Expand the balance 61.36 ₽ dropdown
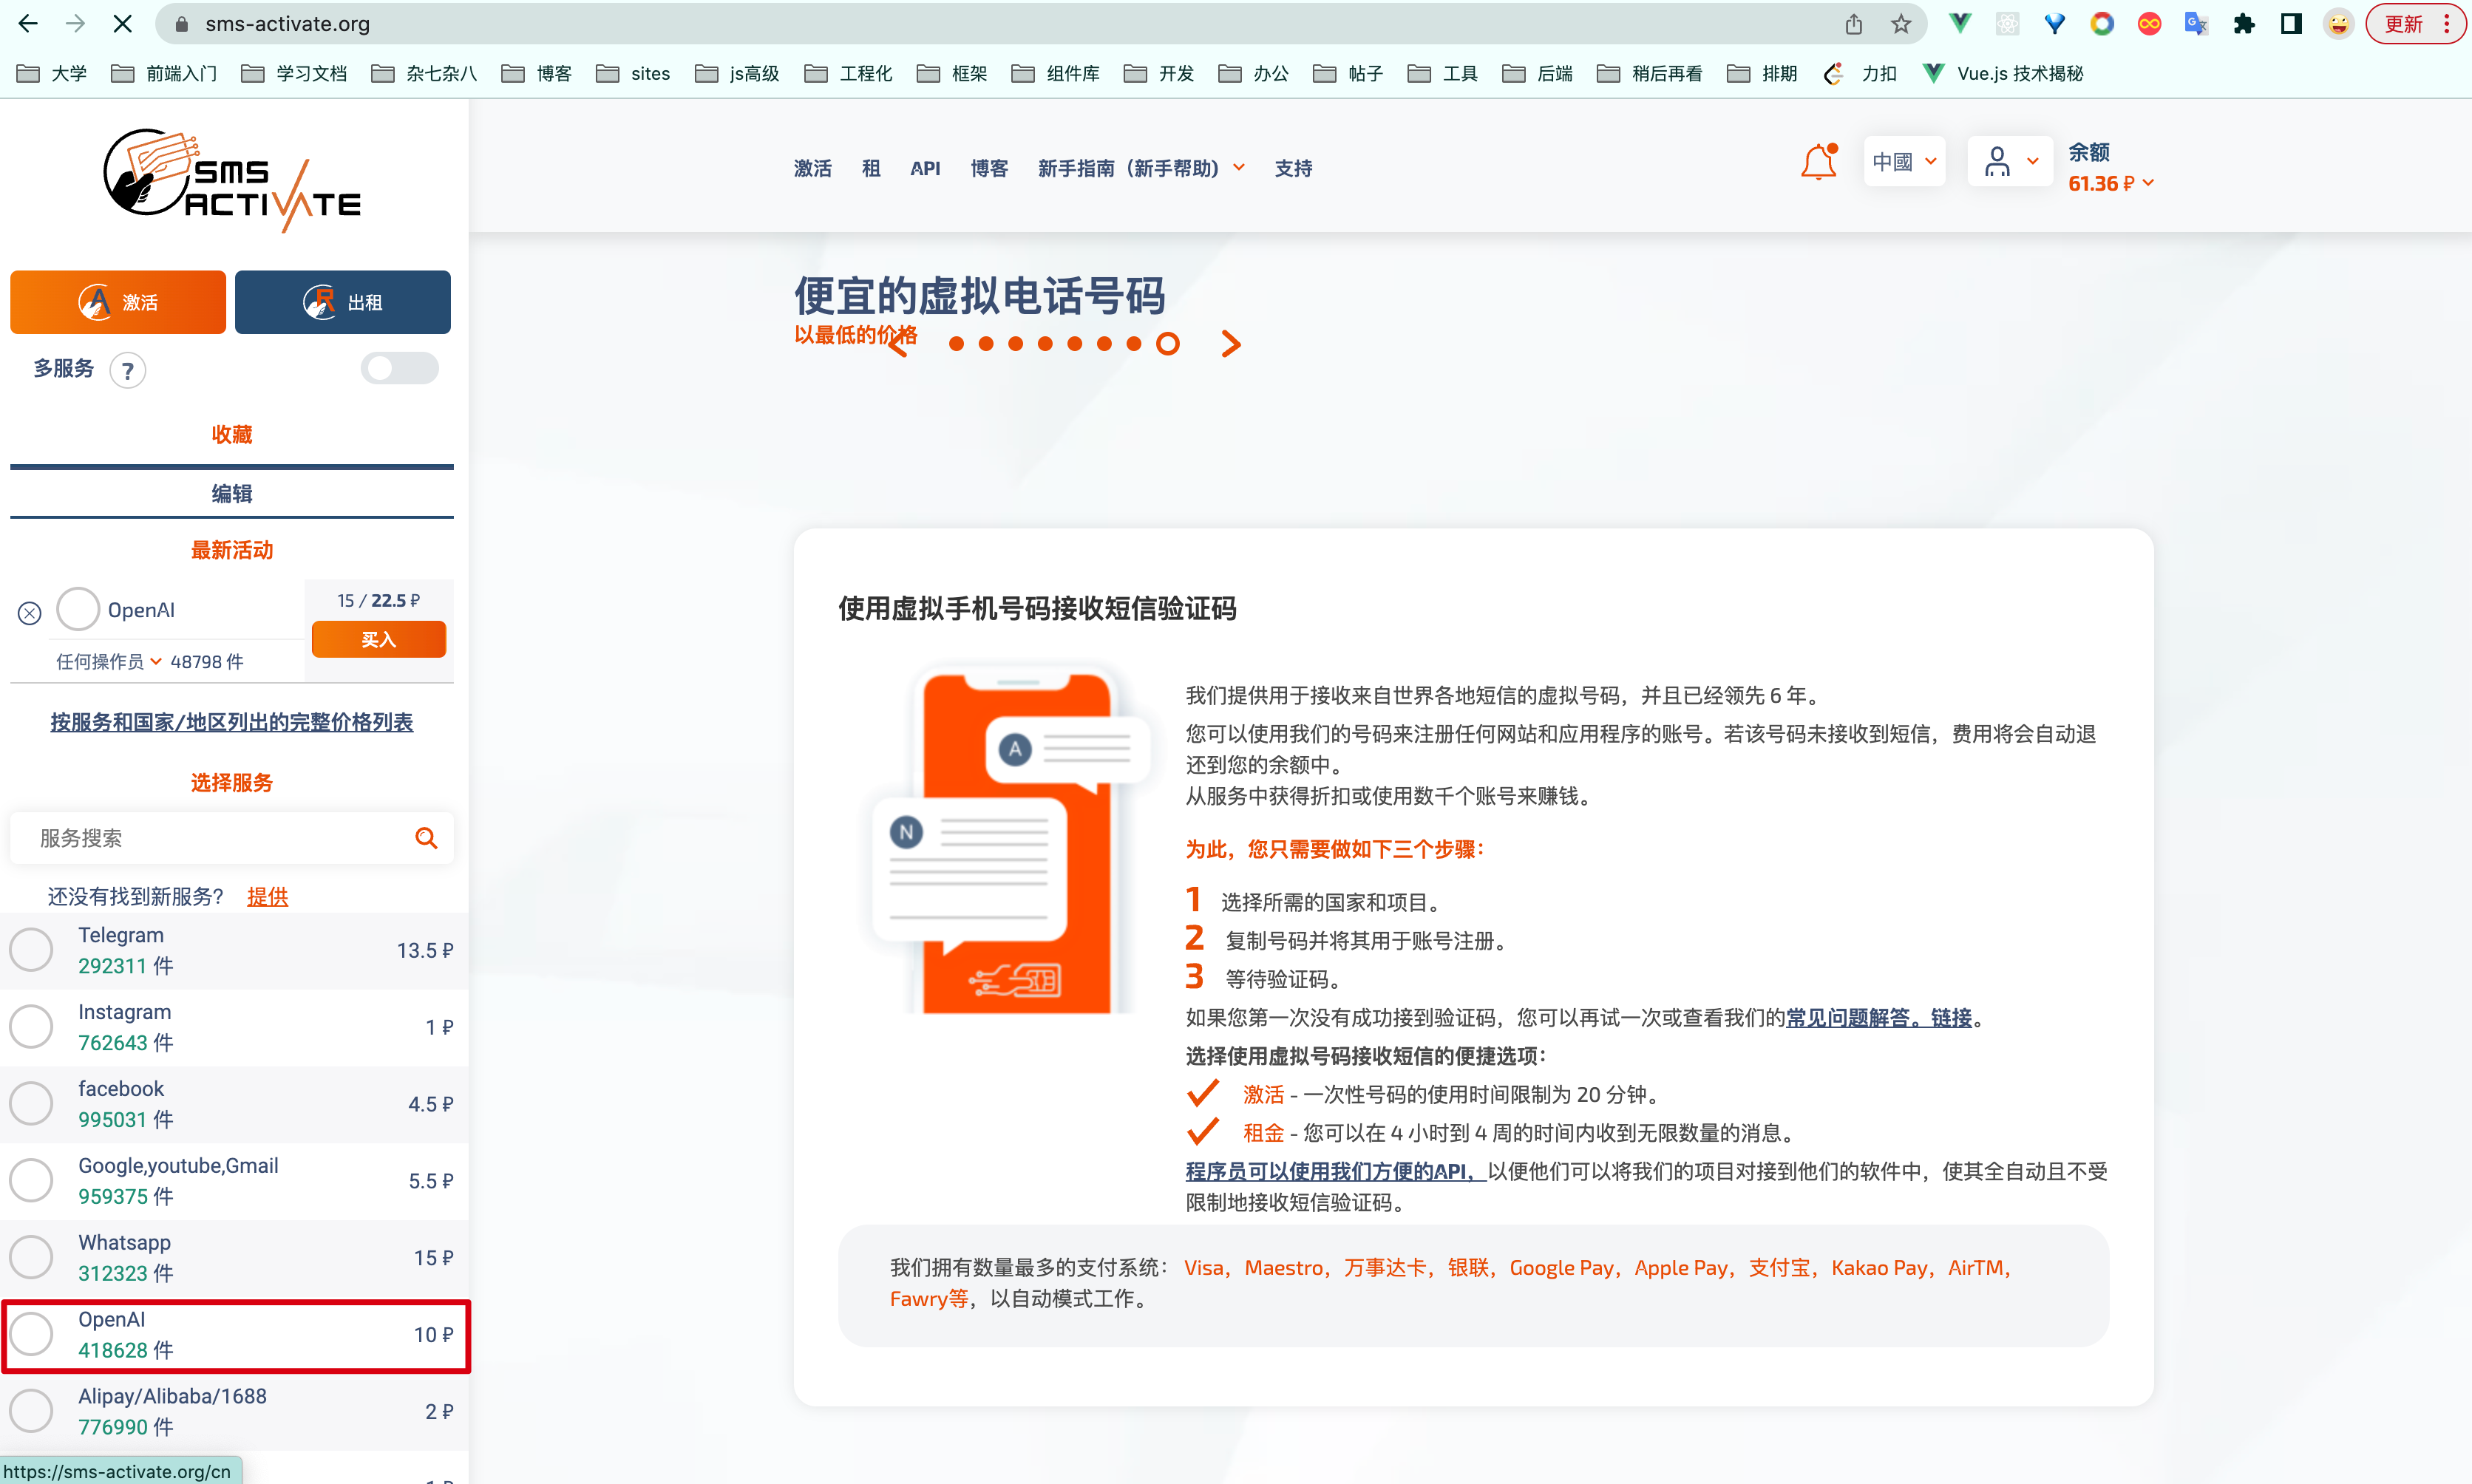Viewport: 2472px width, 1484px height. pos(2110,184)
